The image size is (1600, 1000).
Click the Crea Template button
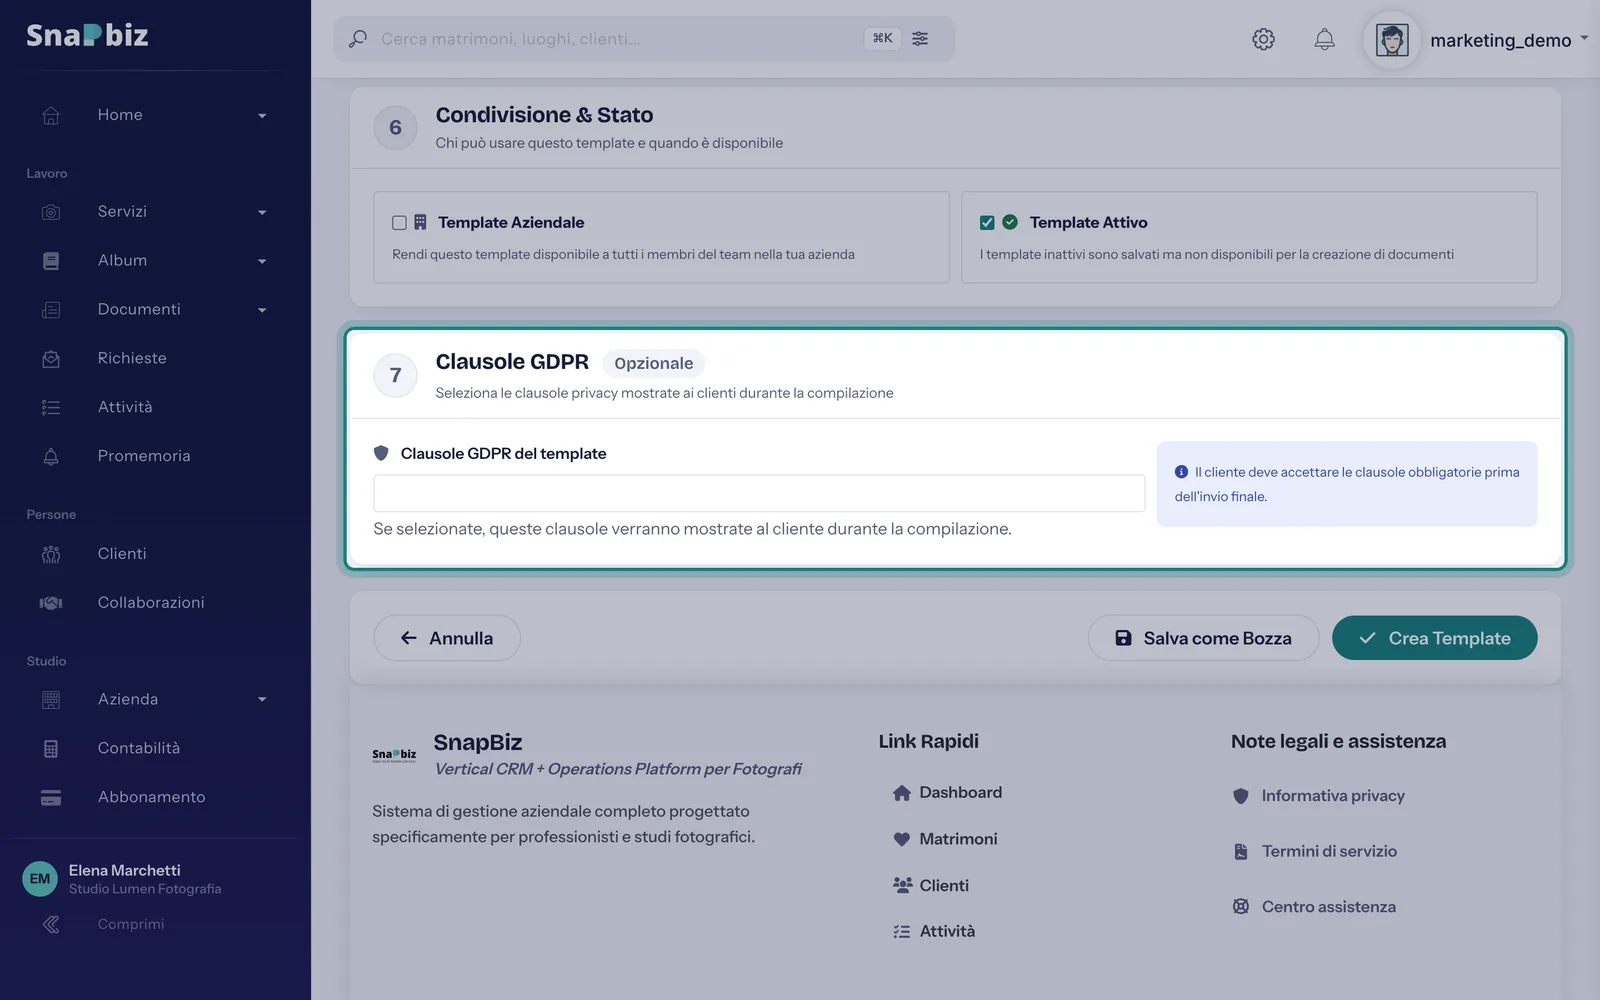[x=1434, y=638]
